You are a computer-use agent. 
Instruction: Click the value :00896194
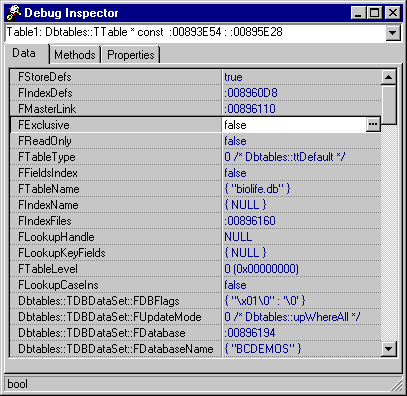point(250,333)
